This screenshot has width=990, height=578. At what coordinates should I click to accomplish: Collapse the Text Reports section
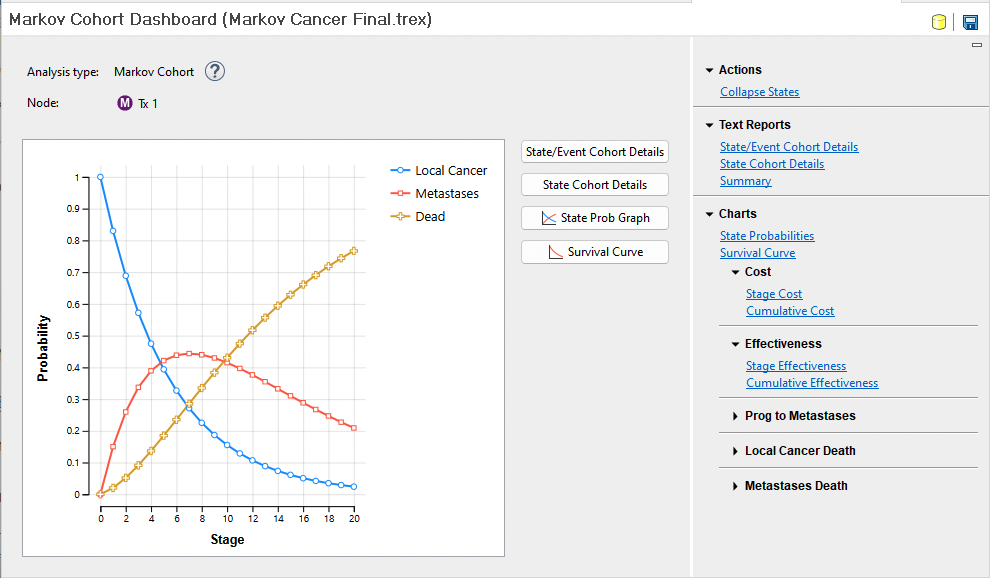click(x=710, y=124)
